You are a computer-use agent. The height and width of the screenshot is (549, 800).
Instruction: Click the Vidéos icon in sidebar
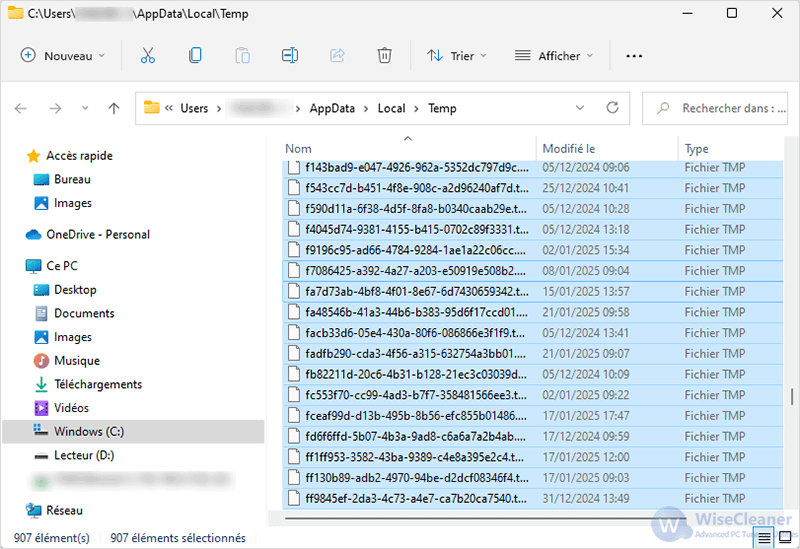41,408
